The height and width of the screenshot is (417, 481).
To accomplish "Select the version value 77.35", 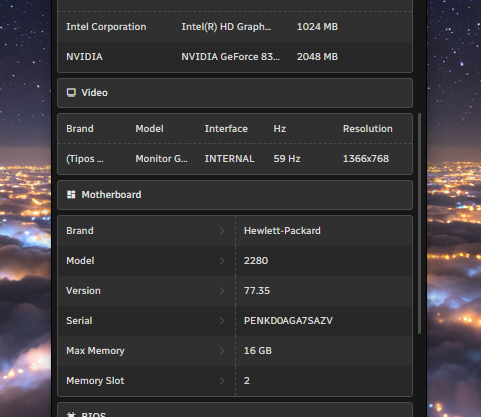I will tap(257, 291).
